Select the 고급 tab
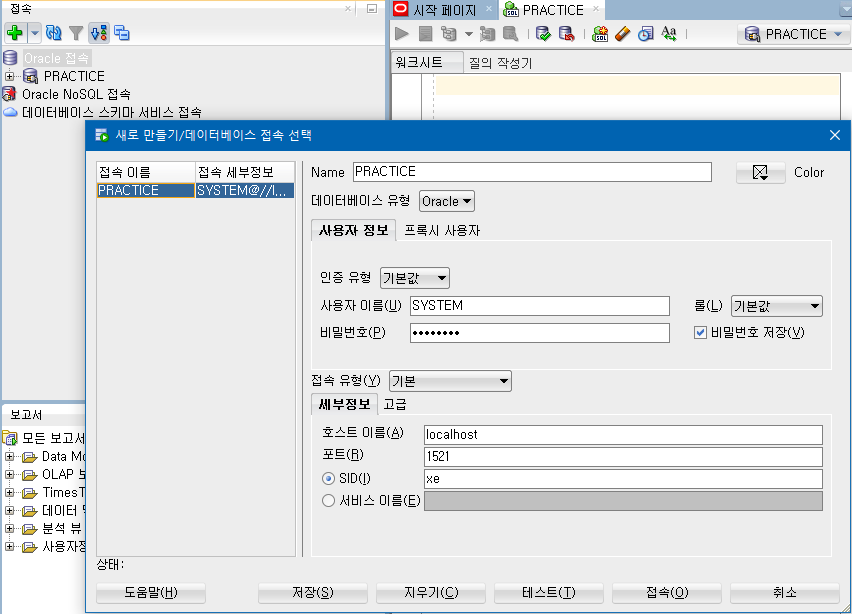 394,404
